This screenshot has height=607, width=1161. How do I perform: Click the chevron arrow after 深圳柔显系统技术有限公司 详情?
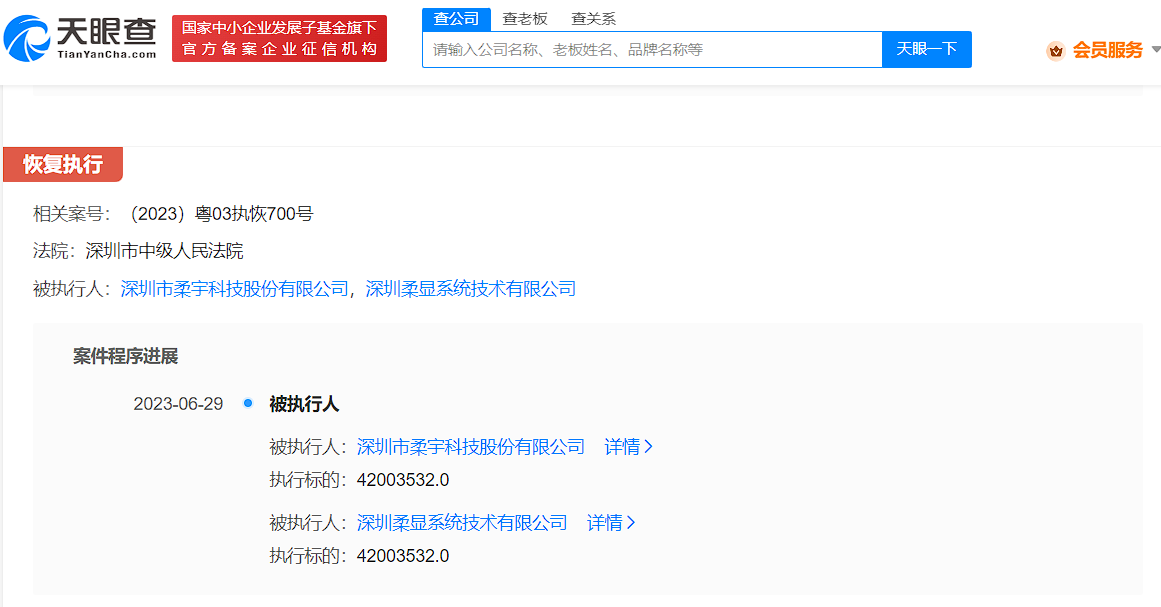[x=630, y=523]
